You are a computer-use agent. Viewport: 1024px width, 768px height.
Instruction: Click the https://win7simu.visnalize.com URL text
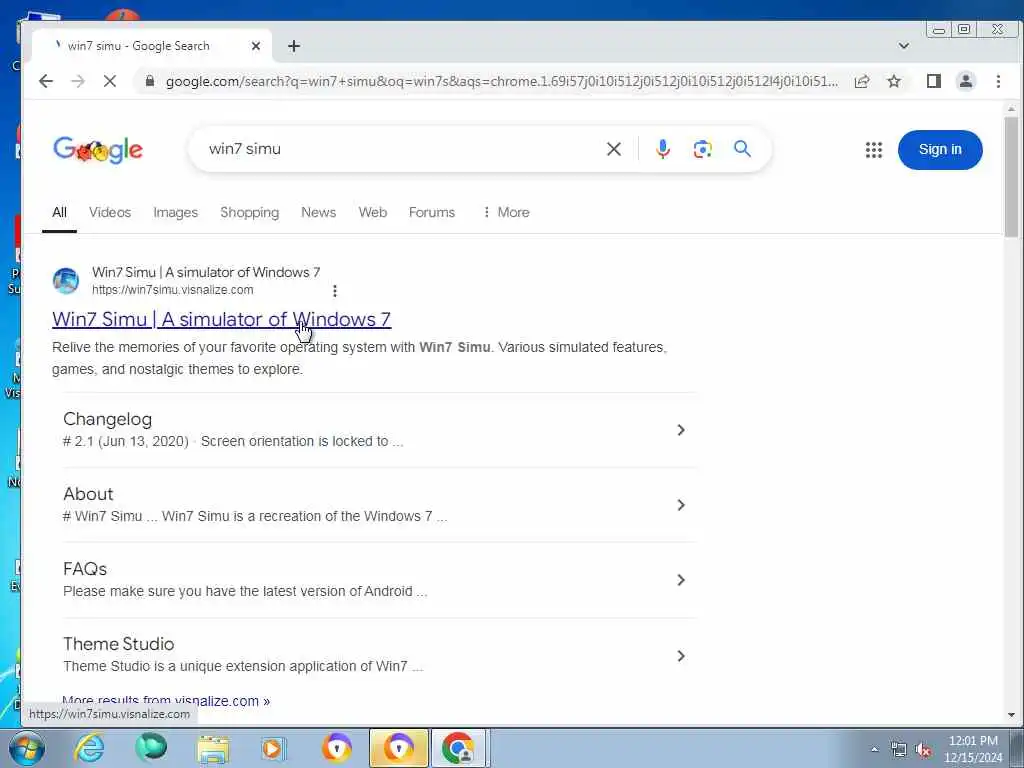[172, 290]
